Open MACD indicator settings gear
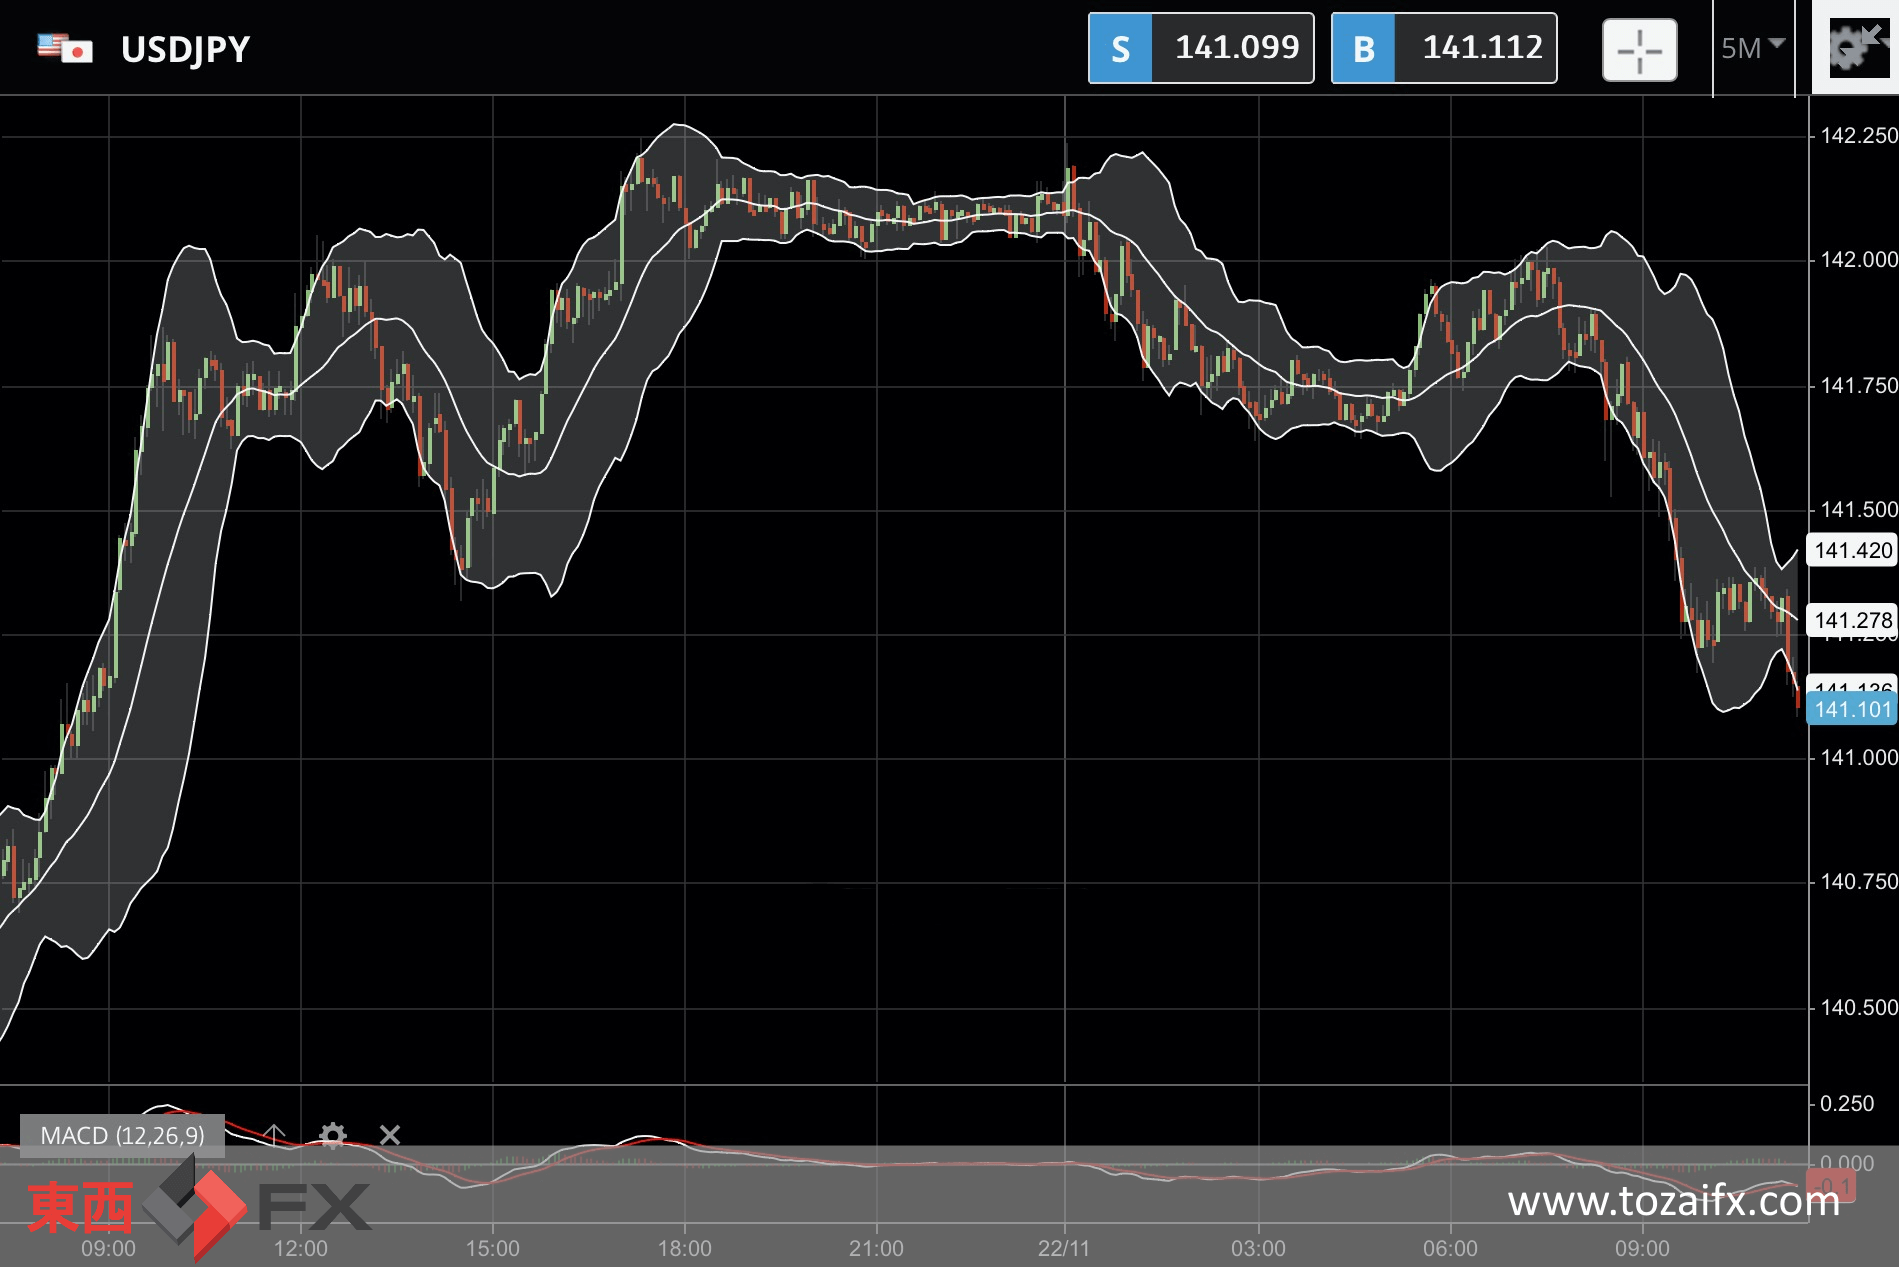This screenshot has width=1899, height=1267. point(332,1135)
